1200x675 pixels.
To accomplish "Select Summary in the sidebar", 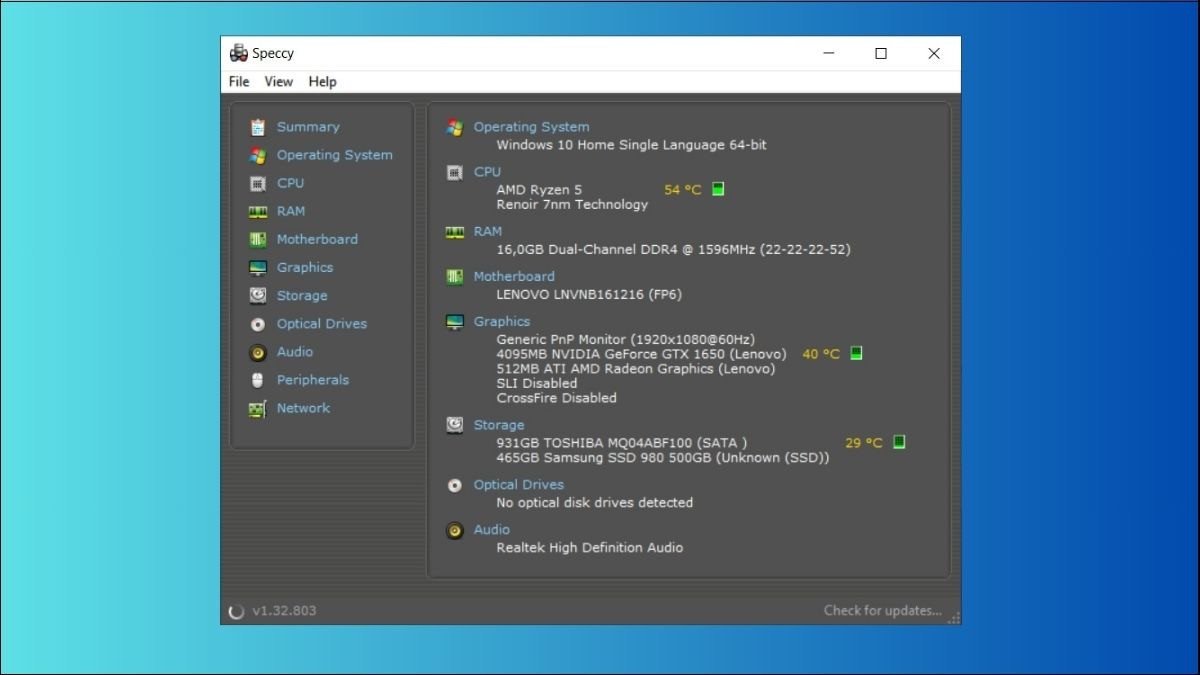I will [x=308, y=127].
